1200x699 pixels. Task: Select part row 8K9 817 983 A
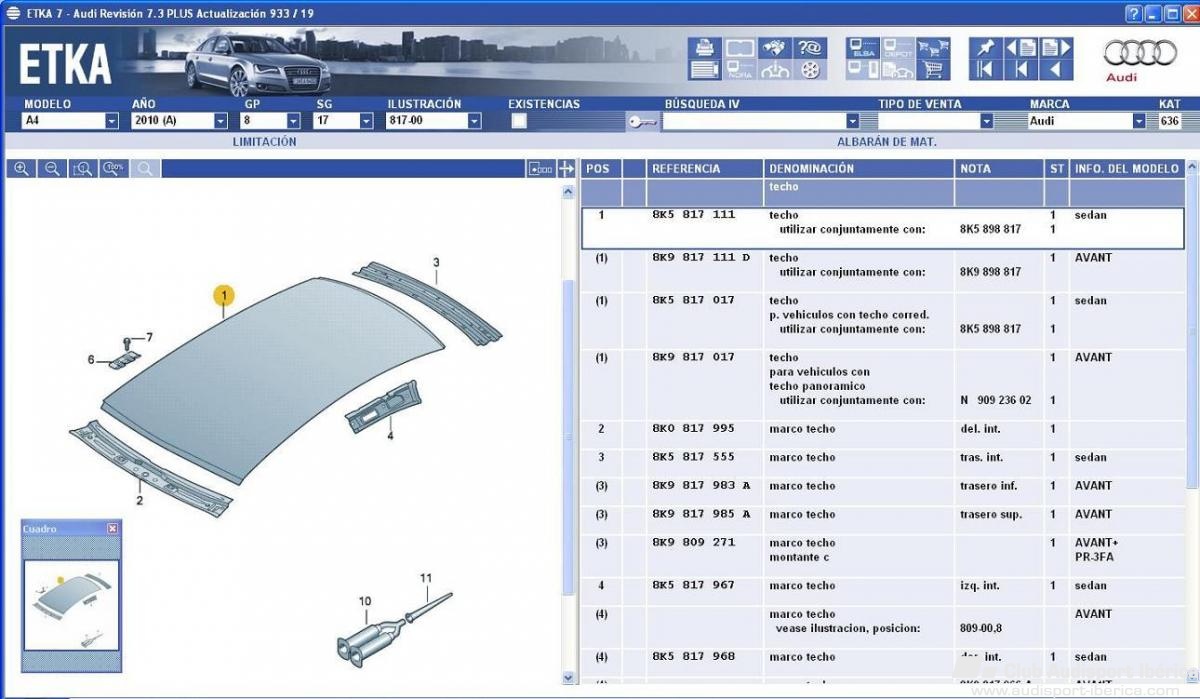click(x=883, y=492)
